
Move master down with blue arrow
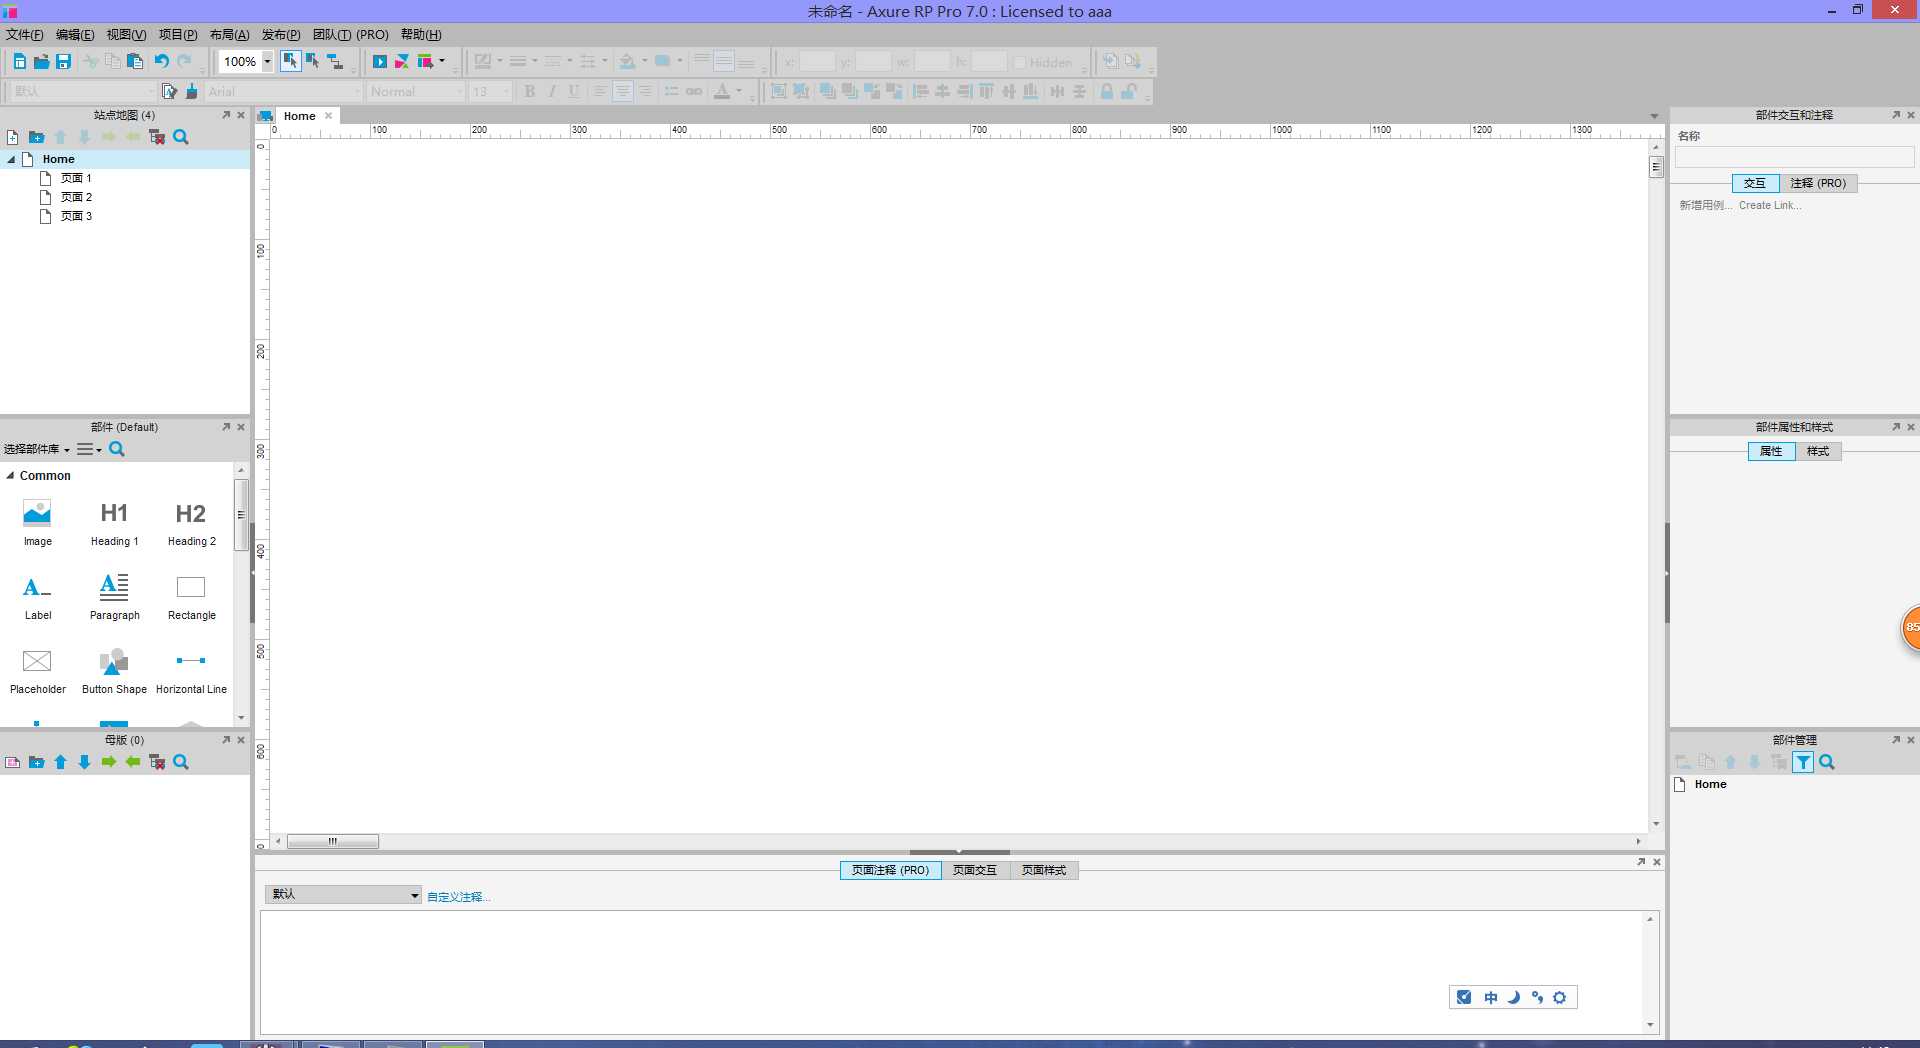point(85,762)
